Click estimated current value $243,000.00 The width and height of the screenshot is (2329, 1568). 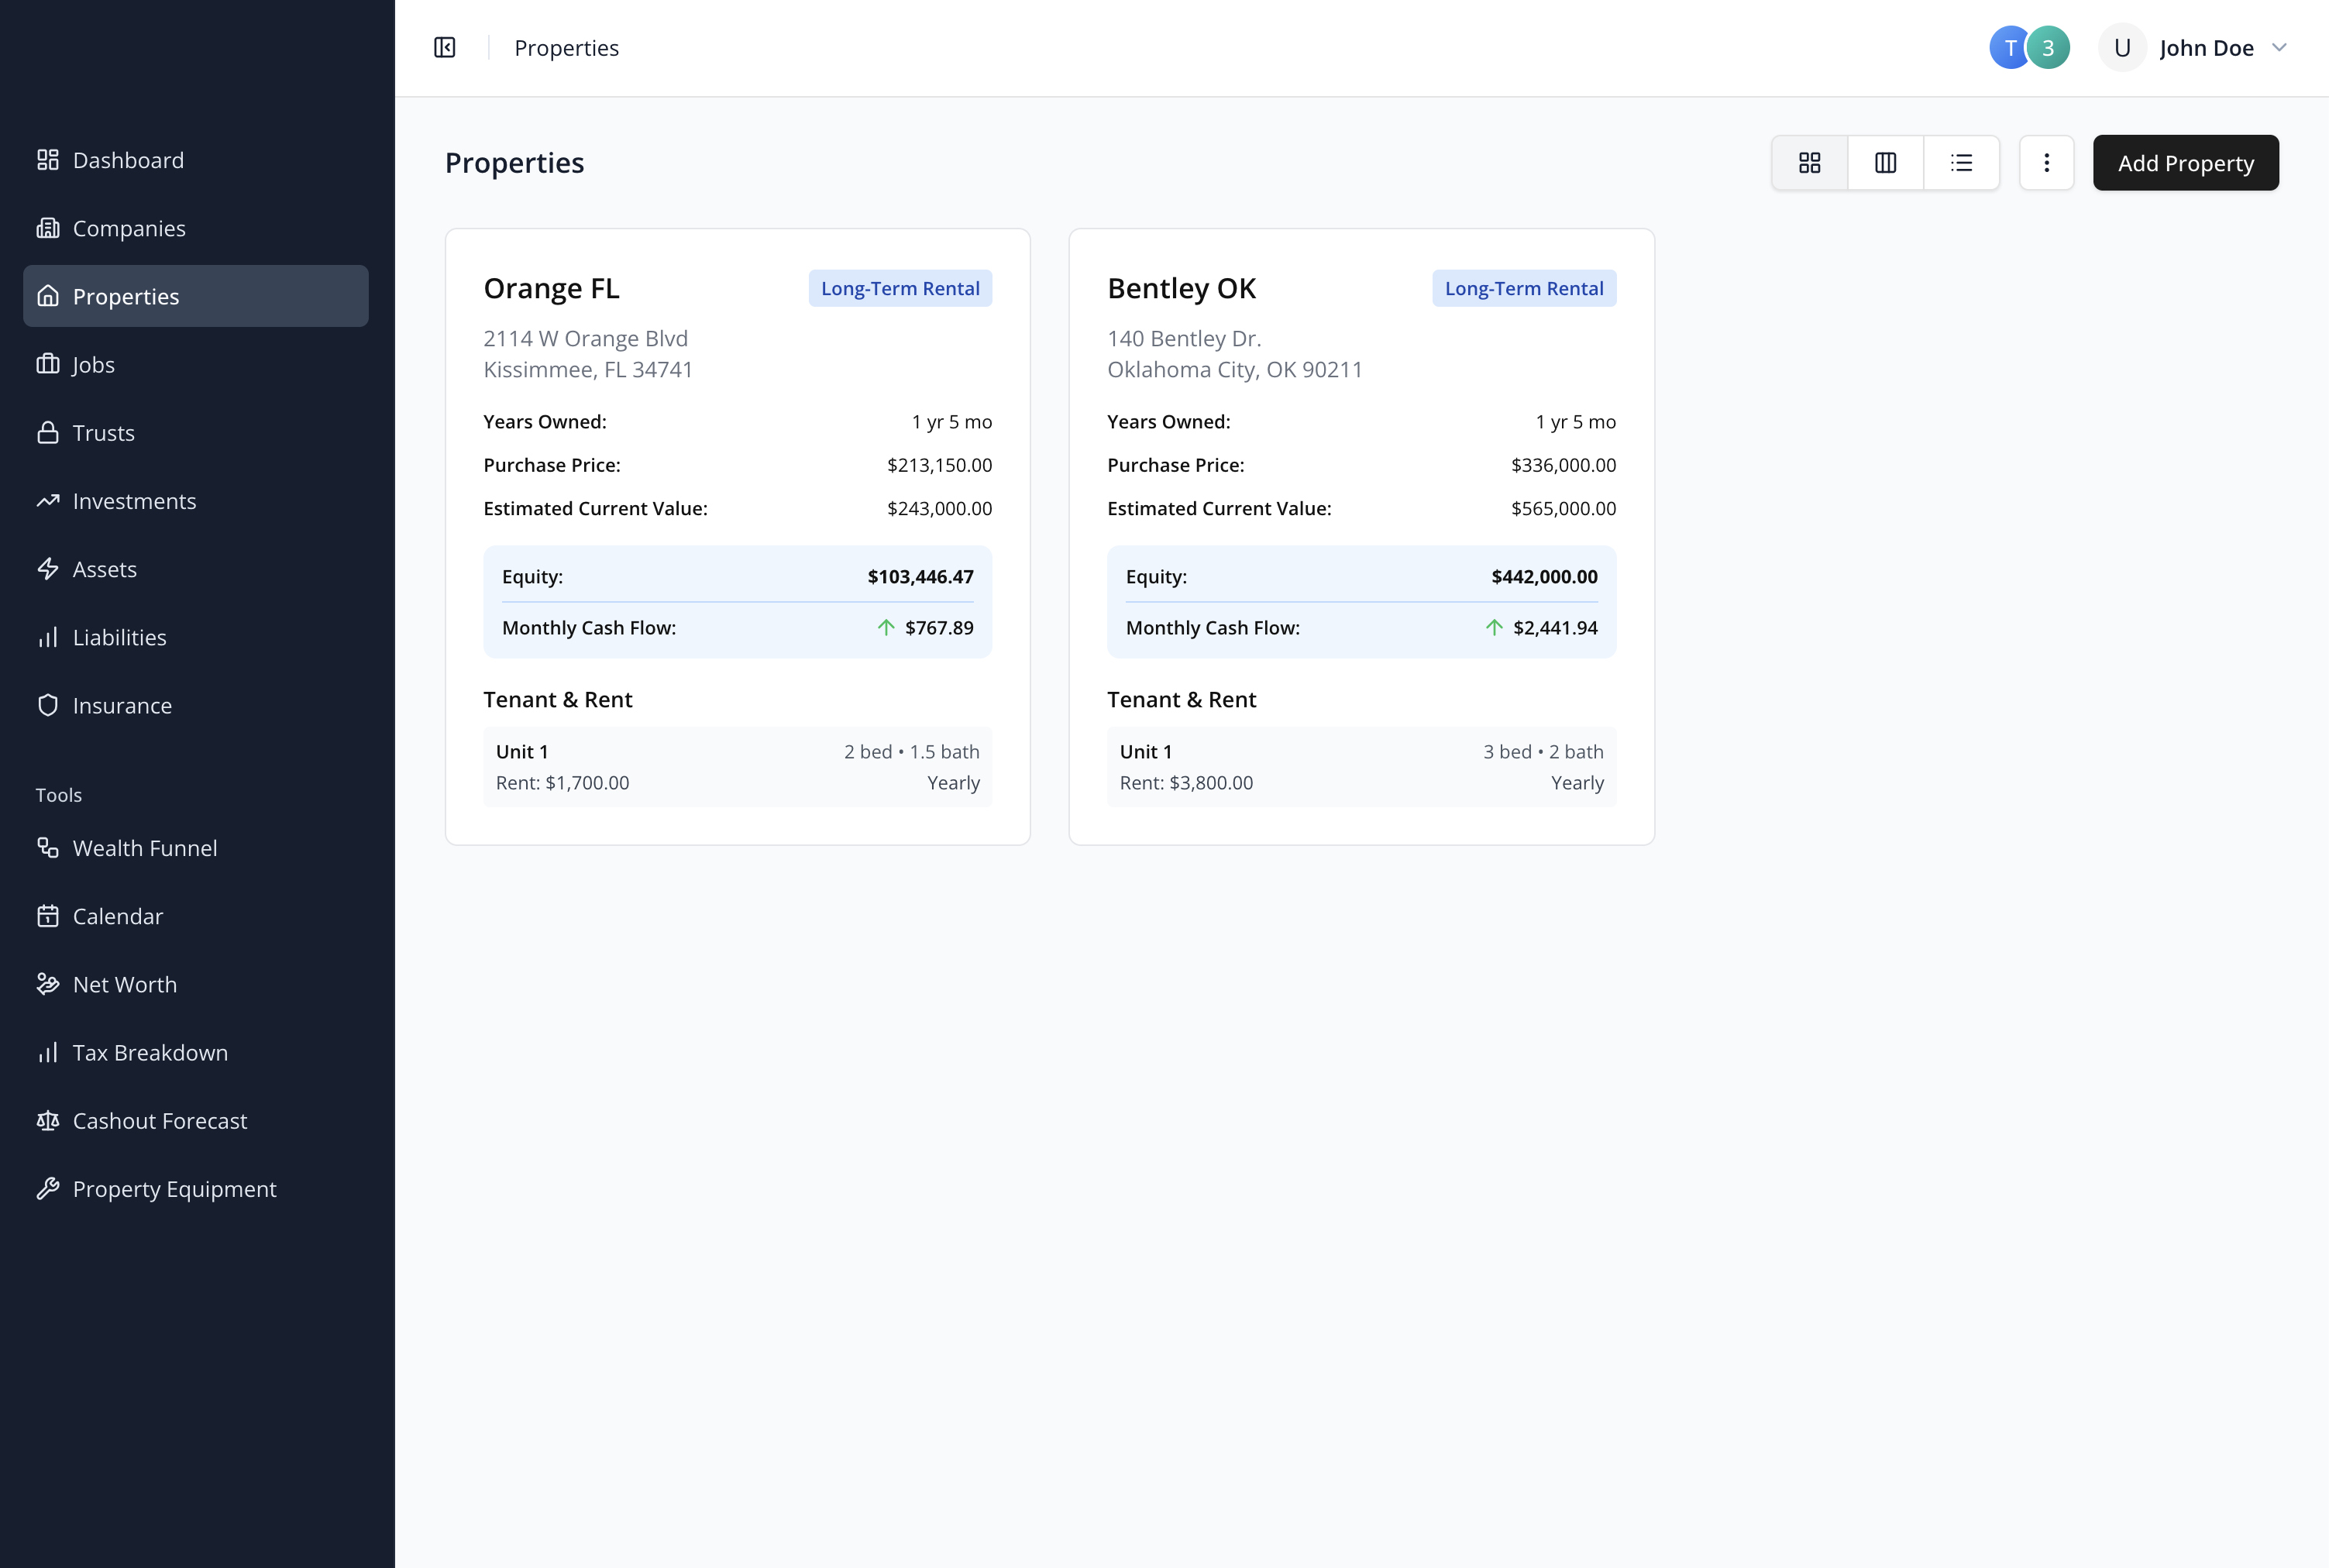(940, 508)
